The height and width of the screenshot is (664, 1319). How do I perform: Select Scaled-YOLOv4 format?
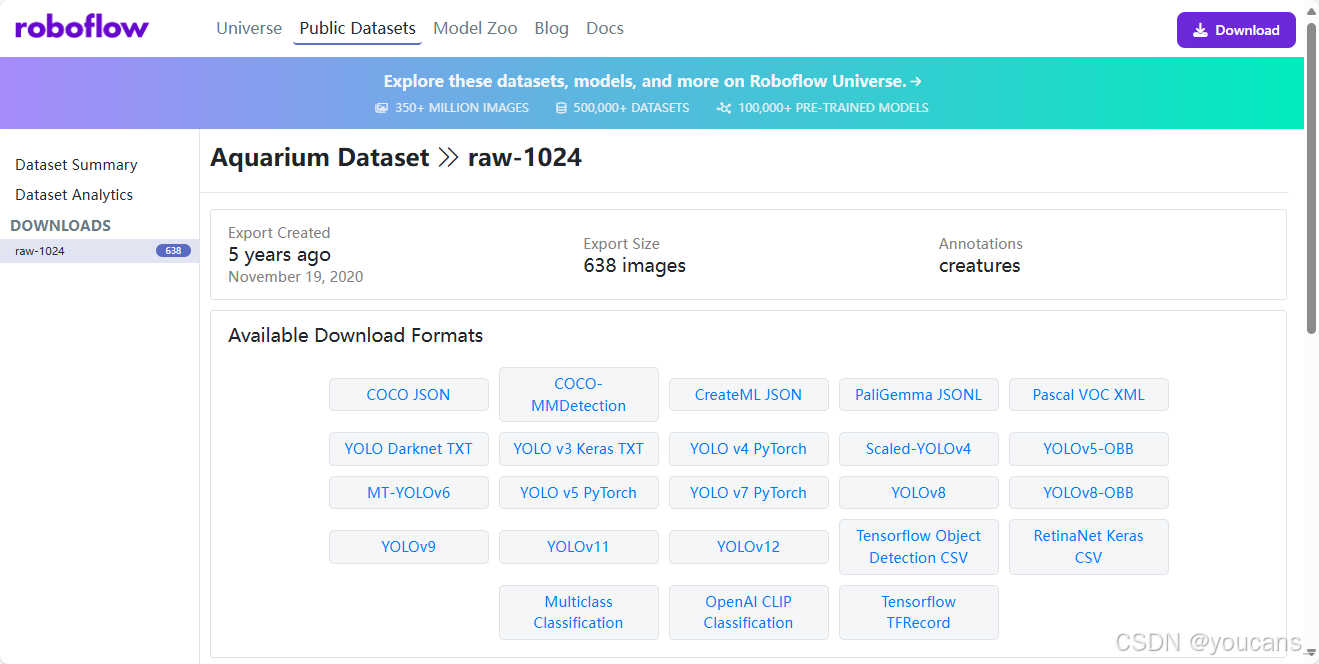point(919,449)
